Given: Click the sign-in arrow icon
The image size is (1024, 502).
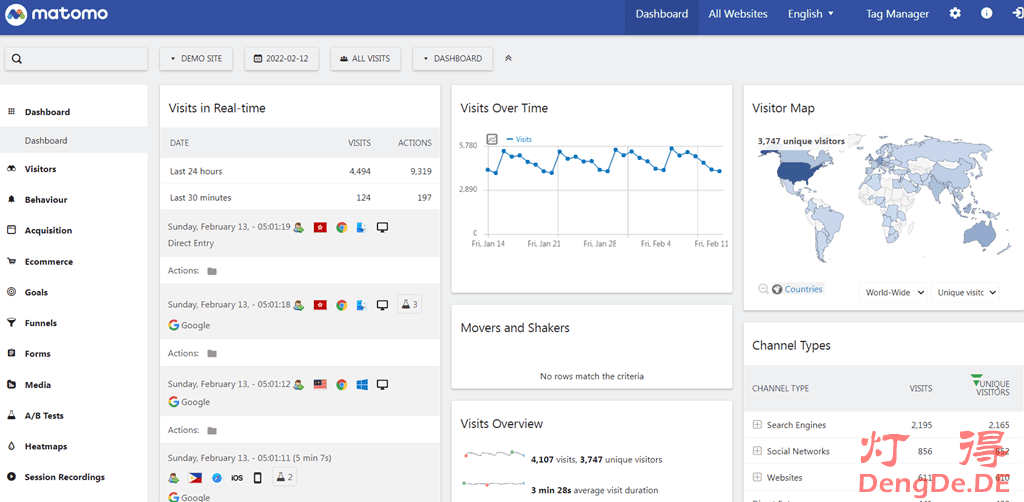Looking at the screenshot, I should 1017,14.
